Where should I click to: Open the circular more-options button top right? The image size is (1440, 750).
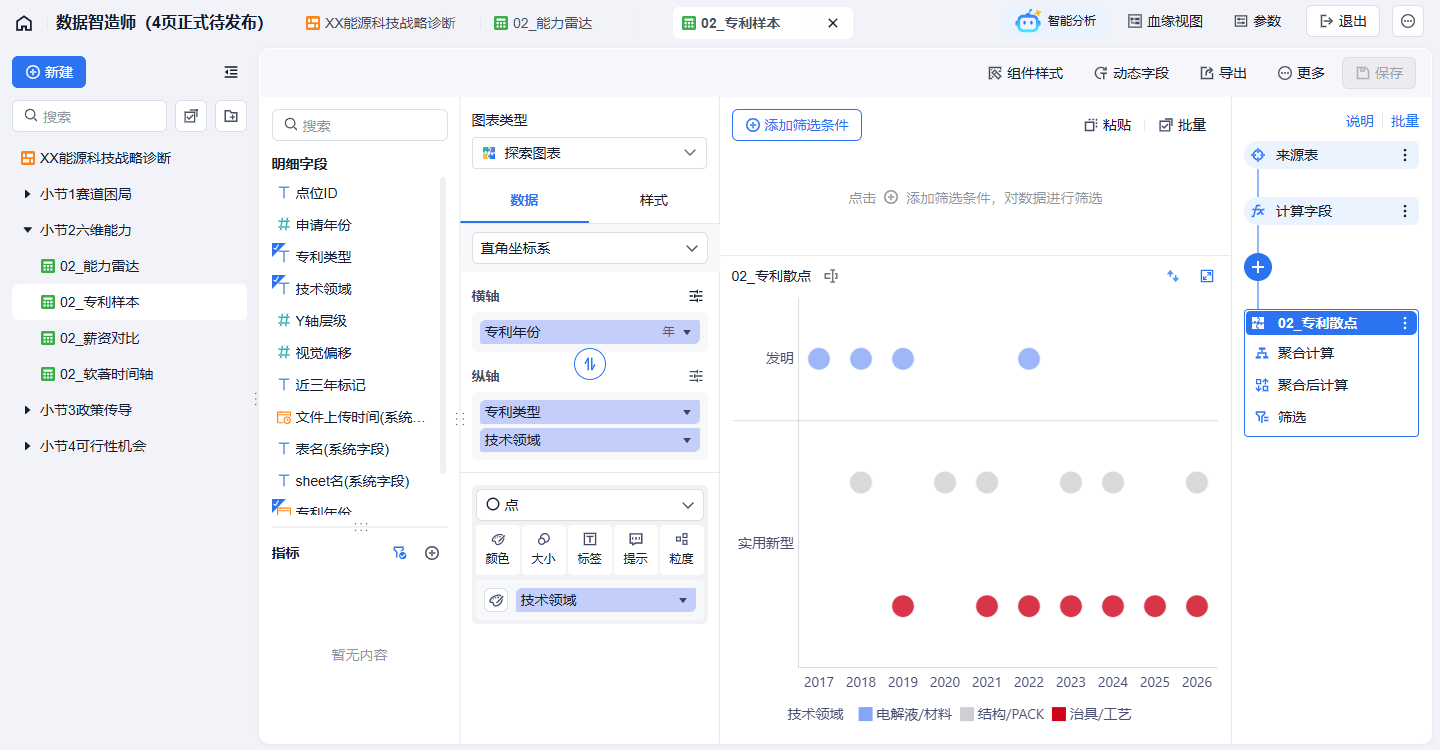pos(1408,21)
